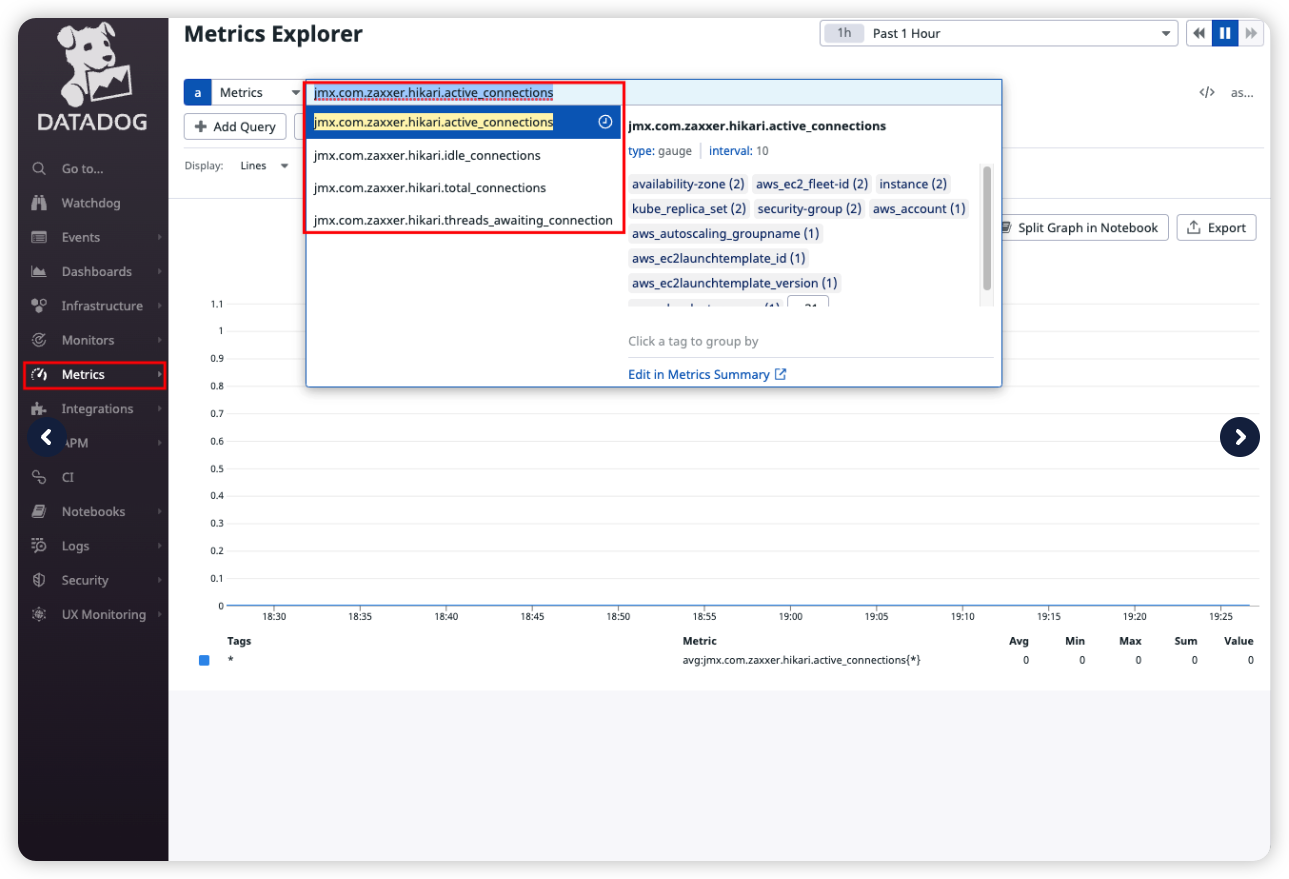Click the Dashboards chart icon
1289x879 pixels.
[x=39, y=271]
